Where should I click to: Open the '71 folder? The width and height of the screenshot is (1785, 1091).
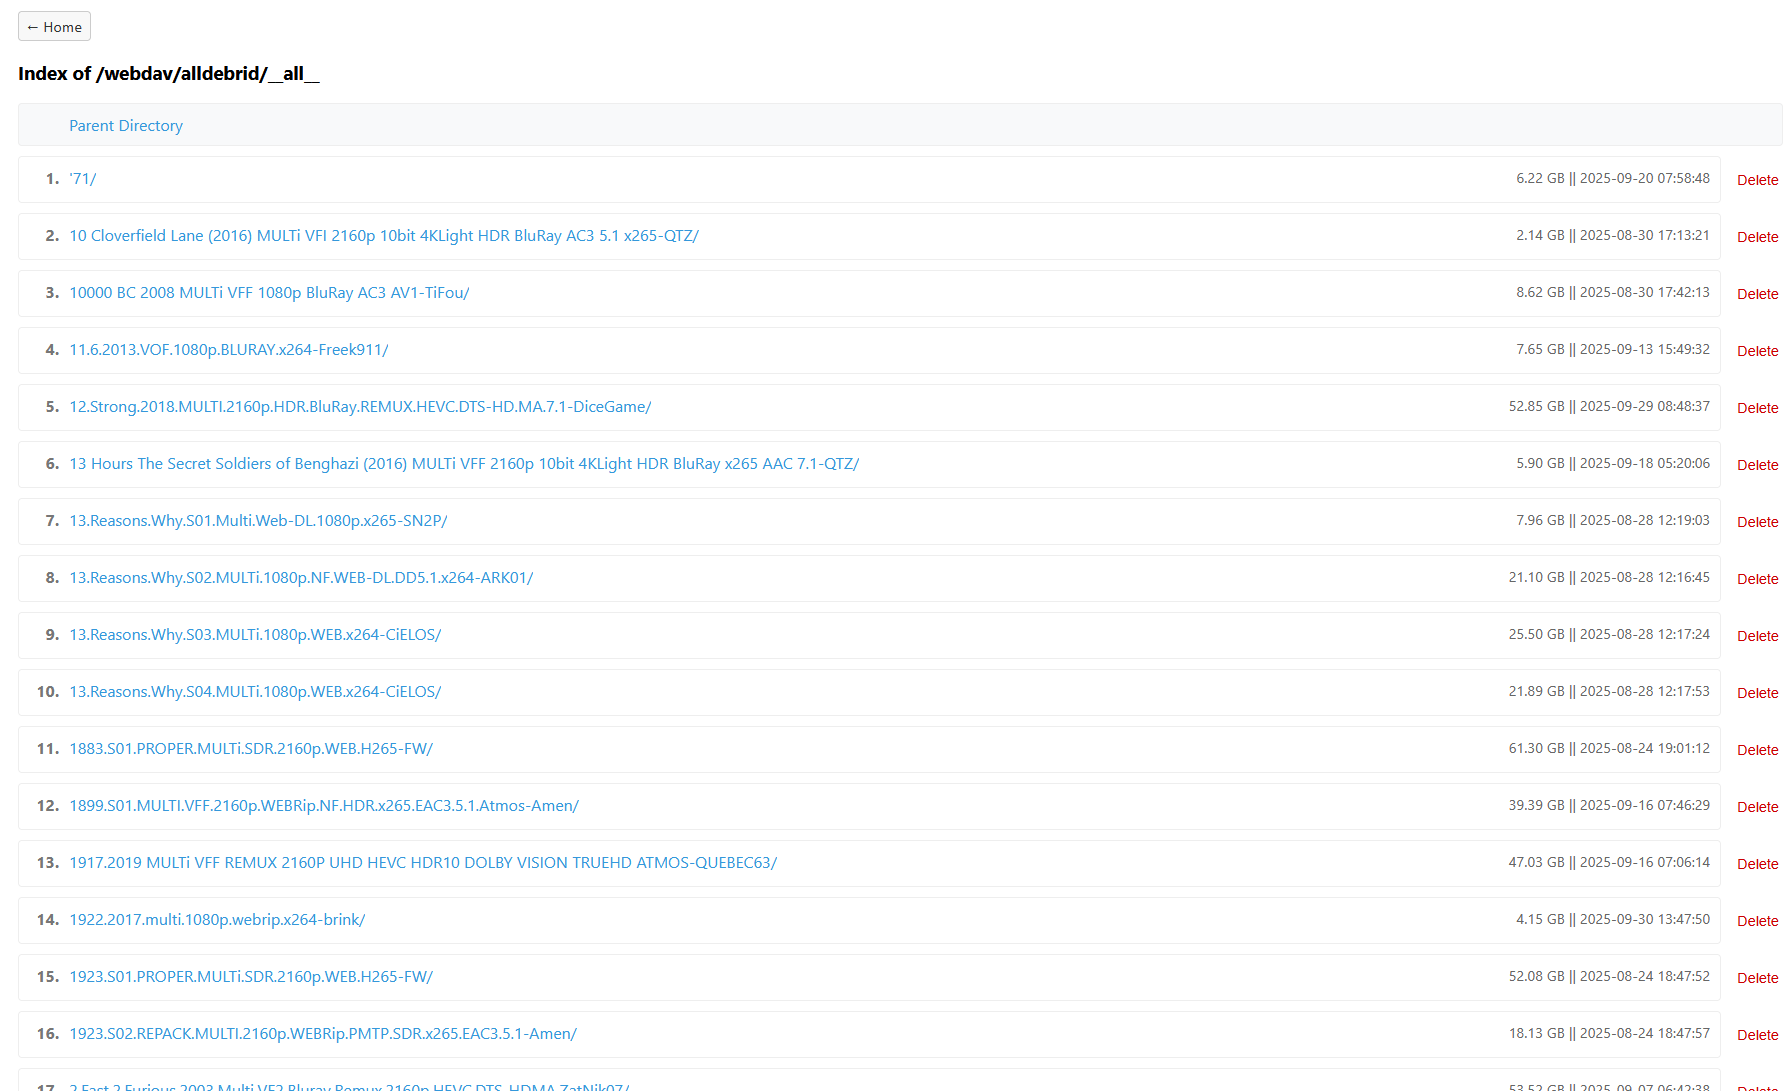[x=82, y=179]
